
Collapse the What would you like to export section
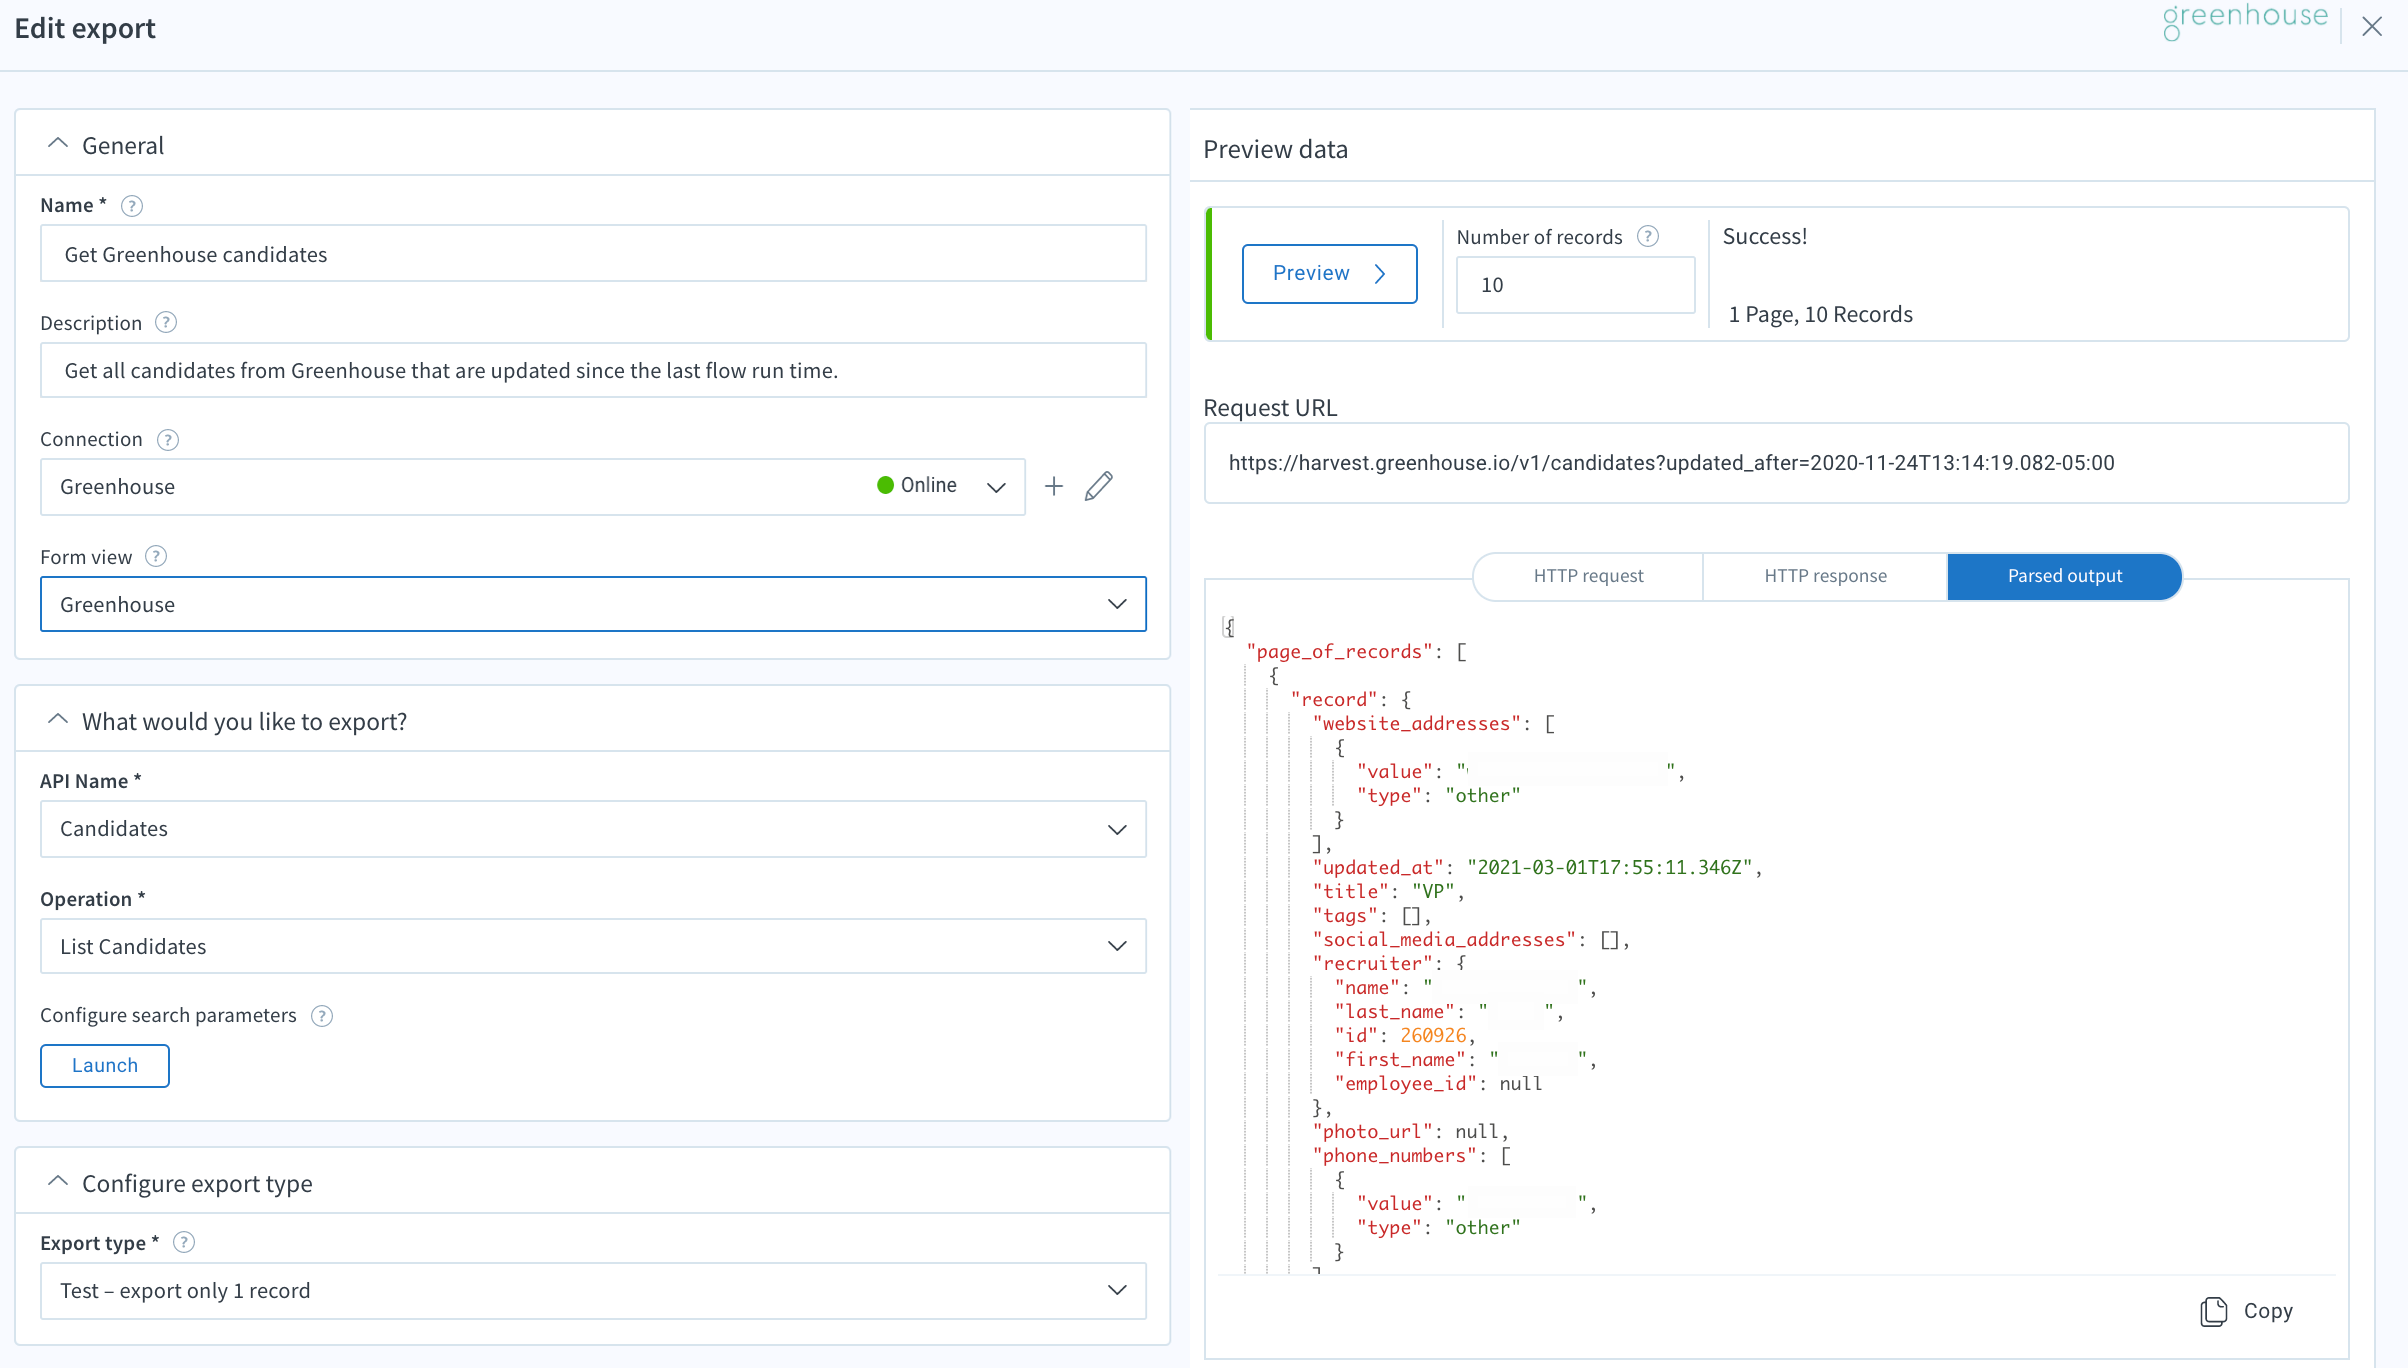pos(58,720)
